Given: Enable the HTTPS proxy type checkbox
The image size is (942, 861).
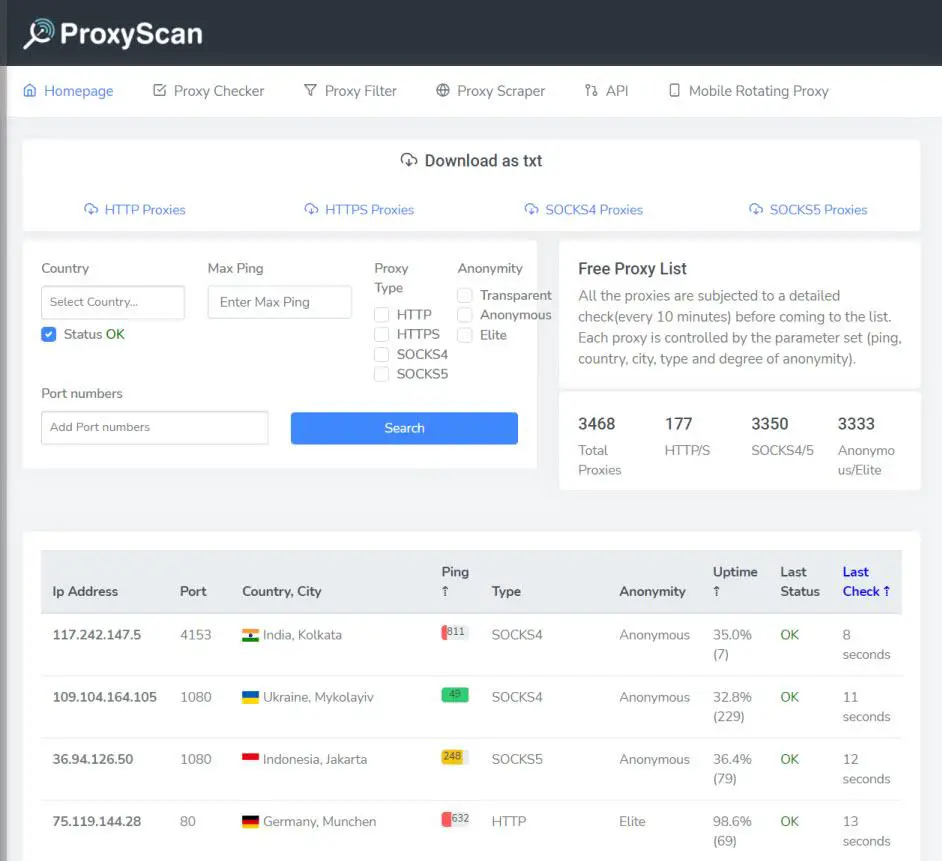Looking at the screenshot, I should coord(381,334).
